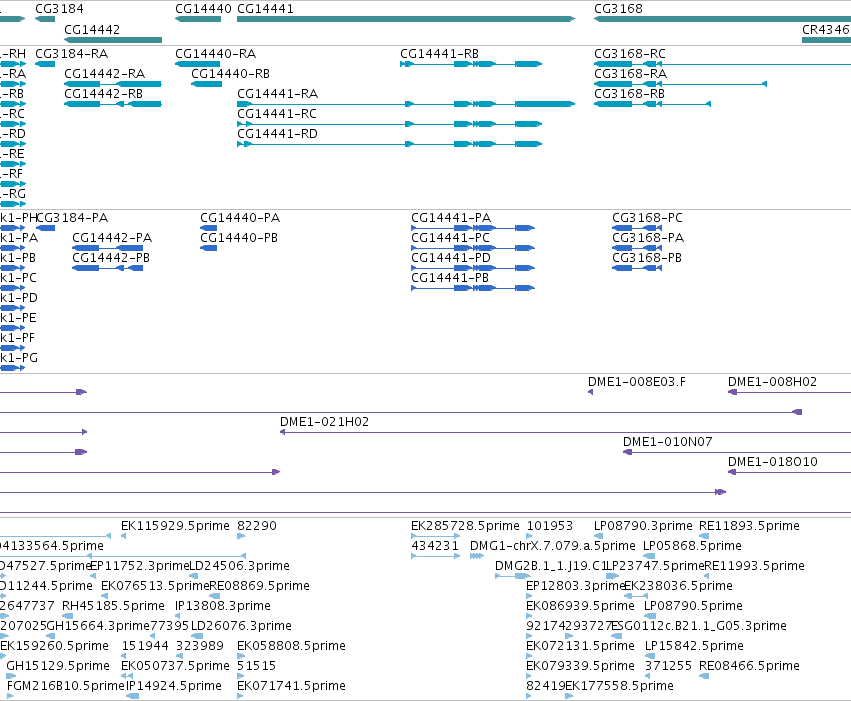The width and height of the screenshot is (851, 701).
Task: Select the CG3168-PA protein label
Action: point(648,238)
